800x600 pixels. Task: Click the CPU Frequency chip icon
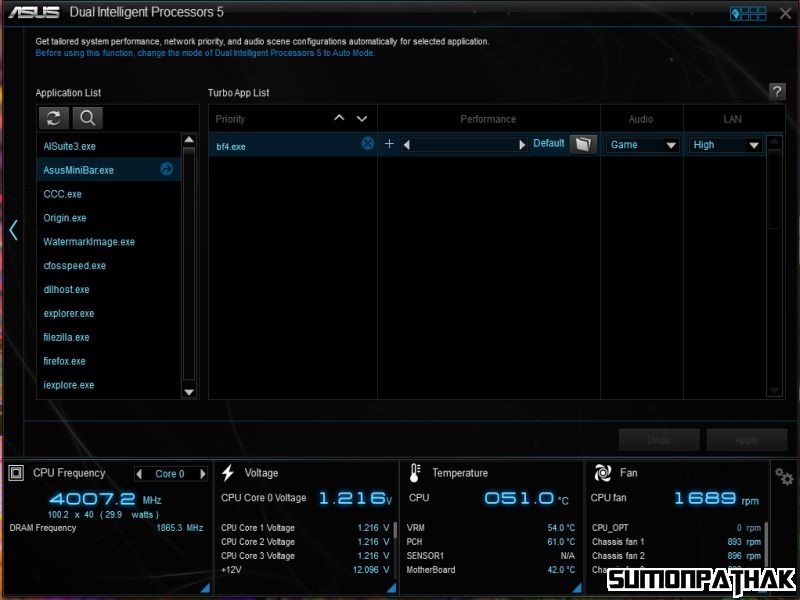point(16,473)
